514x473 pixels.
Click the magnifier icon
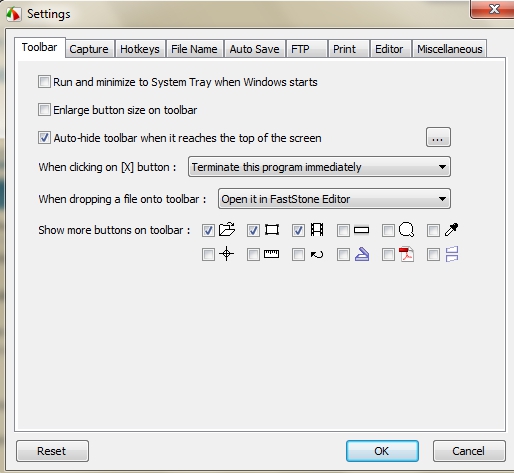pos(406,230)
